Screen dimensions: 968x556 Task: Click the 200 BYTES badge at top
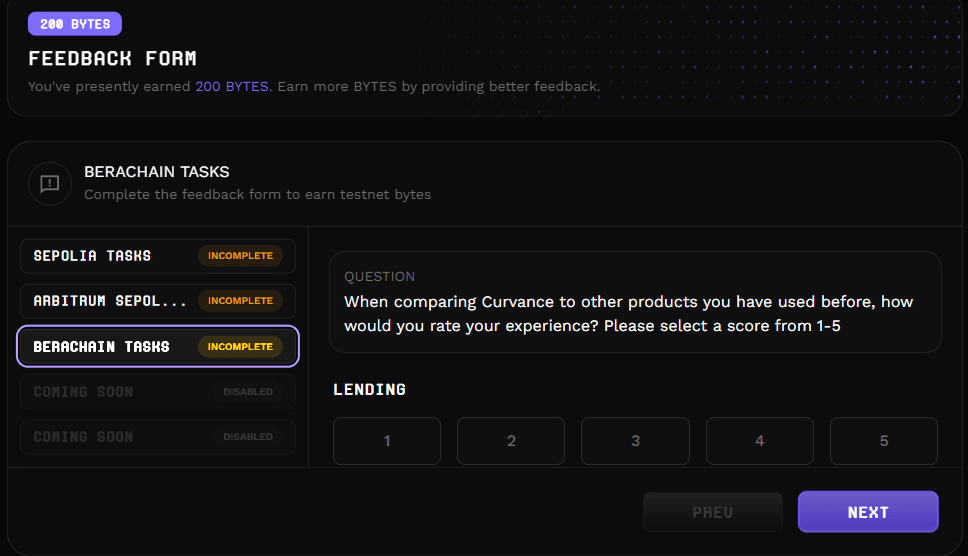[x=75, y=23]
